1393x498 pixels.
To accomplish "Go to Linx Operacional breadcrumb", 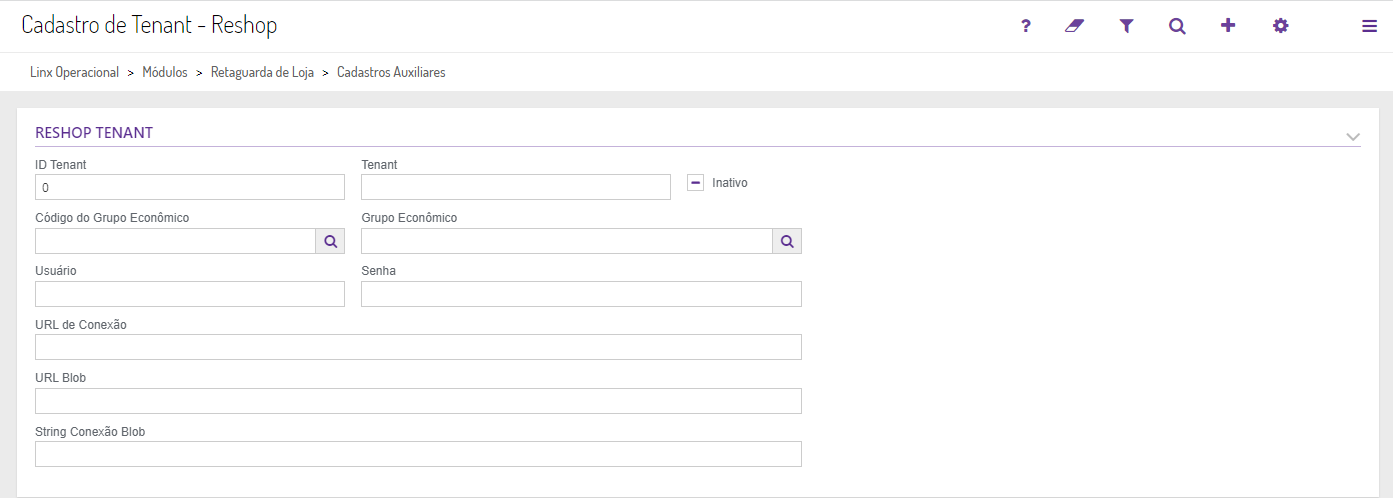I will (75, 73).
